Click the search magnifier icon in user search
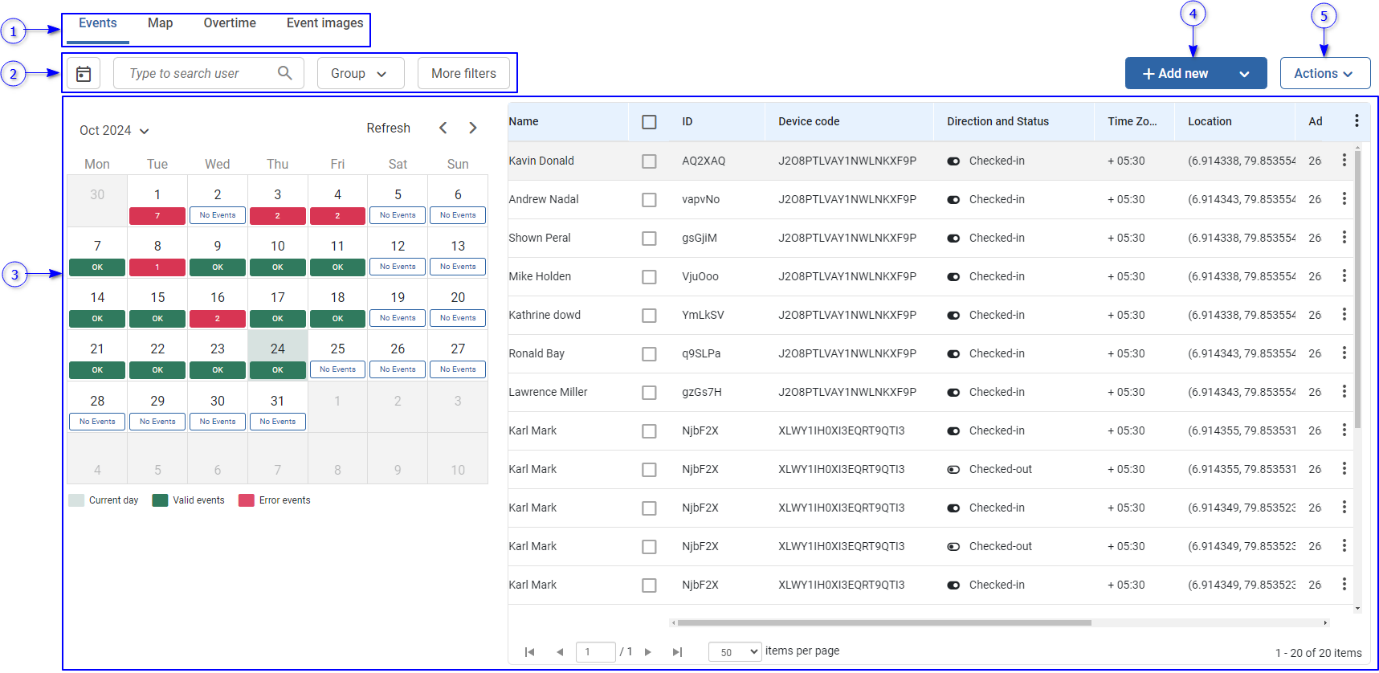The image size is (1379, 673). tap(285, 73)
